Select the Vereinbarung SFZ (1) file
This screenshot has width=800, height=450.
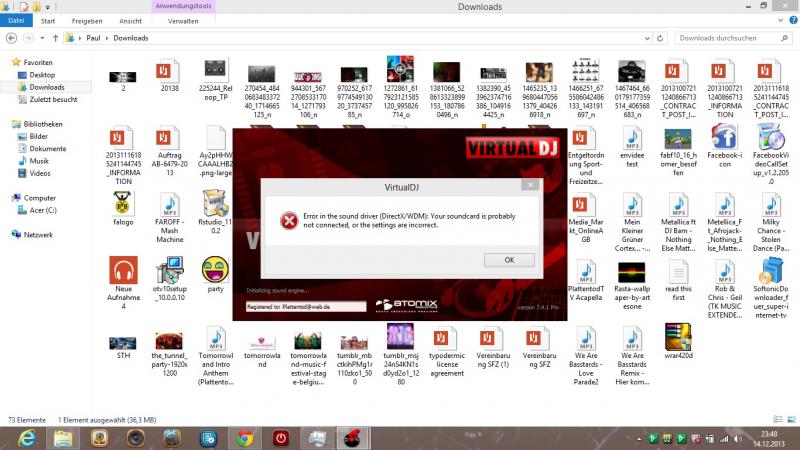click(493, 349)
